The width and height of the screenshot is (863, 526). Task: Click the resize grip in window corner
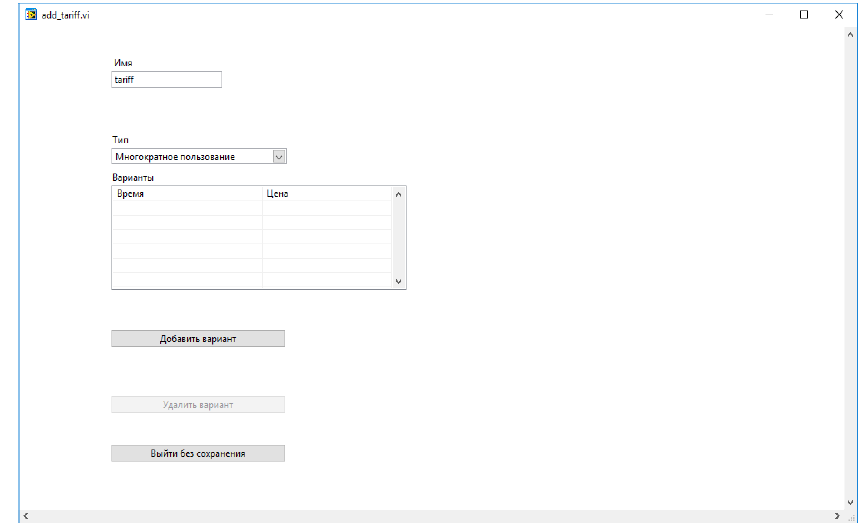(852, 517)
